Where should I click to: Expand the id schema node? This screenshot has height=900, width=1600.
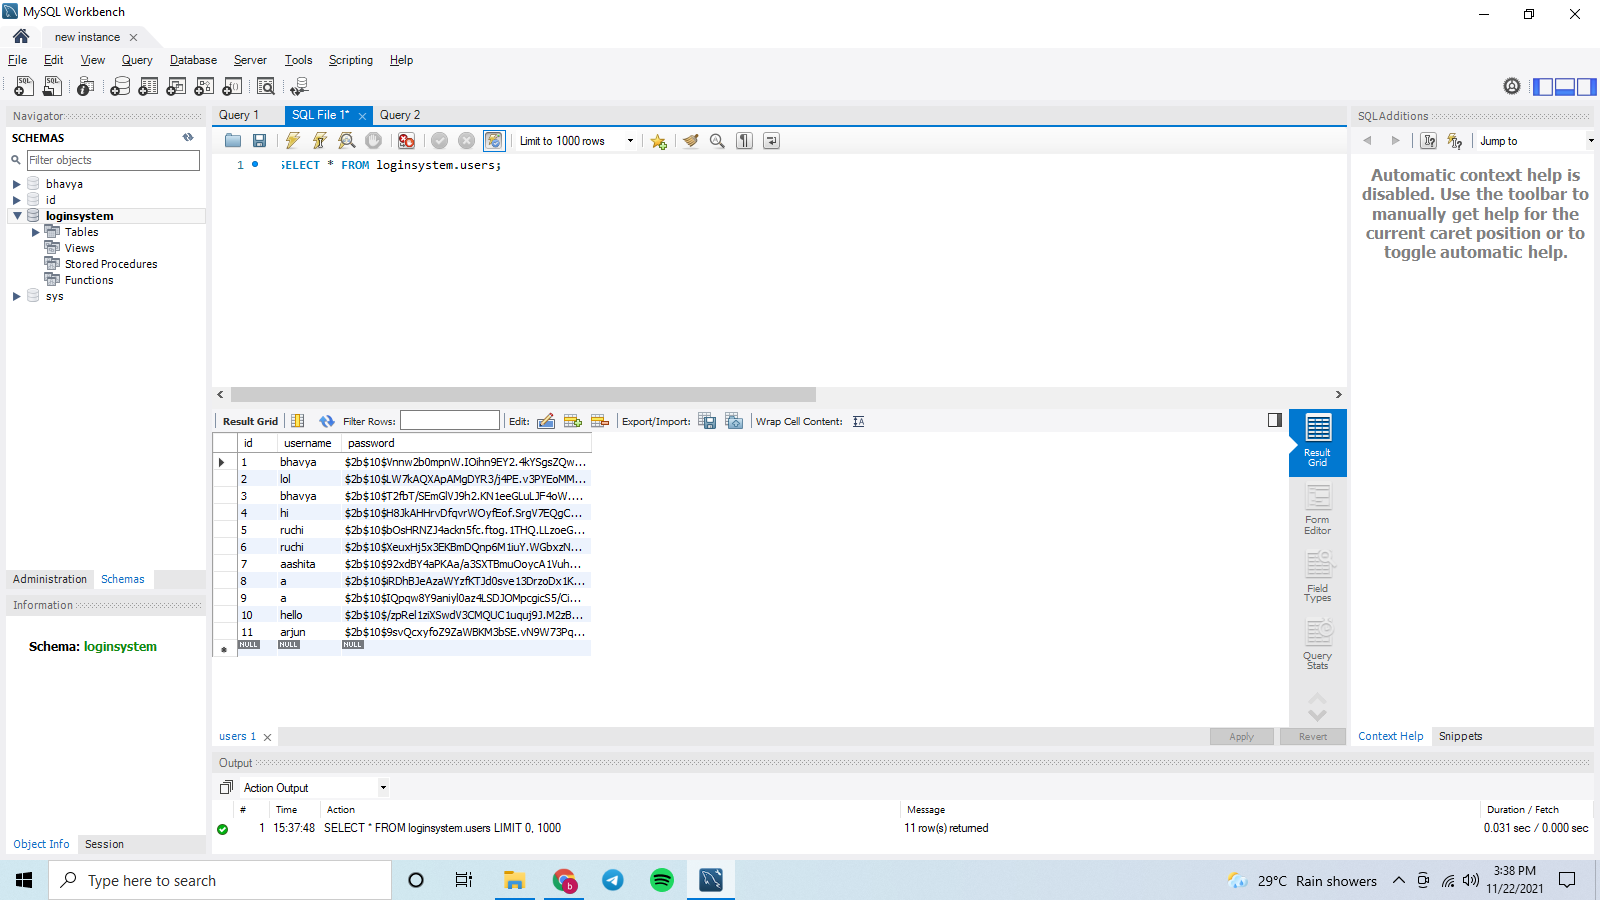(x=17, y=200)
